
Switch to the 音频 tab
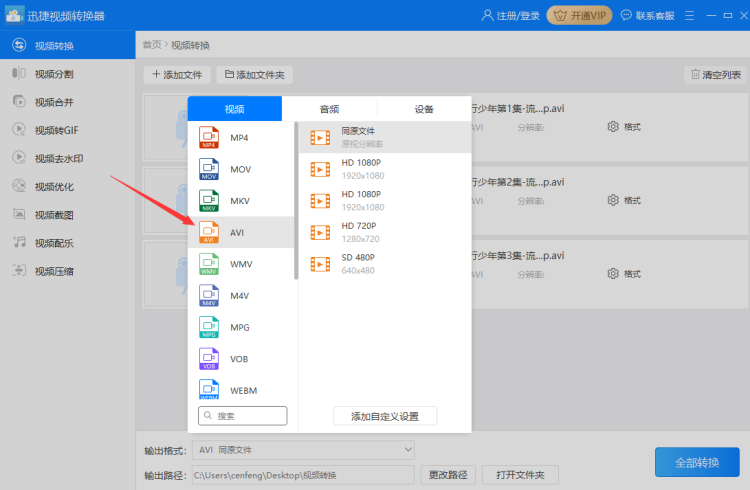click(330, 109)
